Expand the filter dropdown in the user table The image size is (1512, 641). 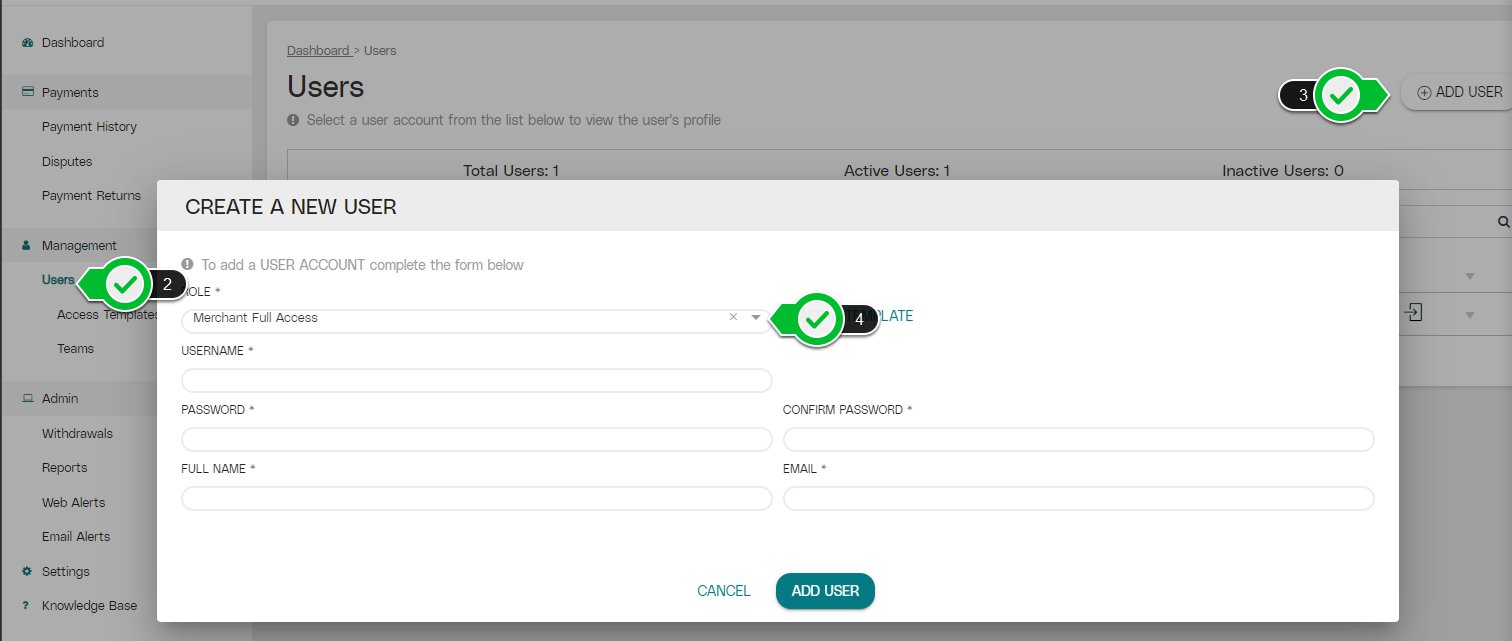coord(1468,275)
